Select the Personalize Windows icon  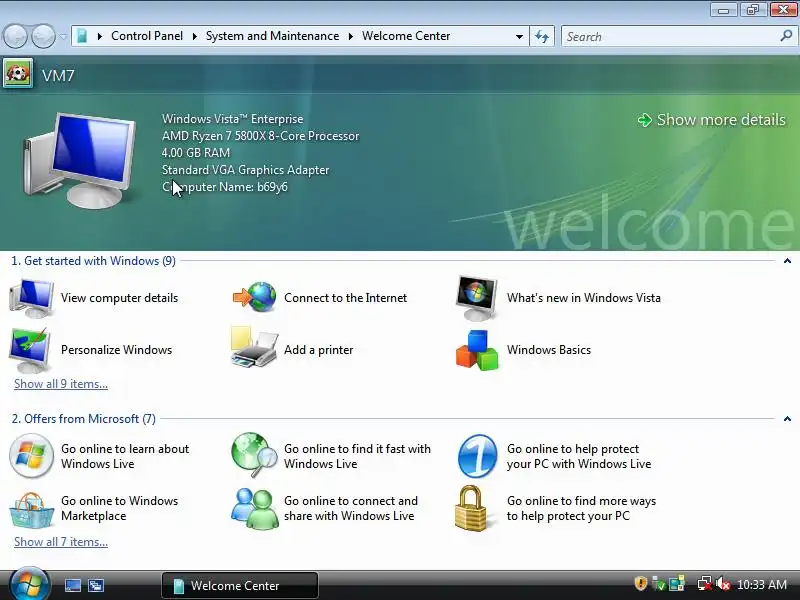pyautogui.click(x=30, y=350)
